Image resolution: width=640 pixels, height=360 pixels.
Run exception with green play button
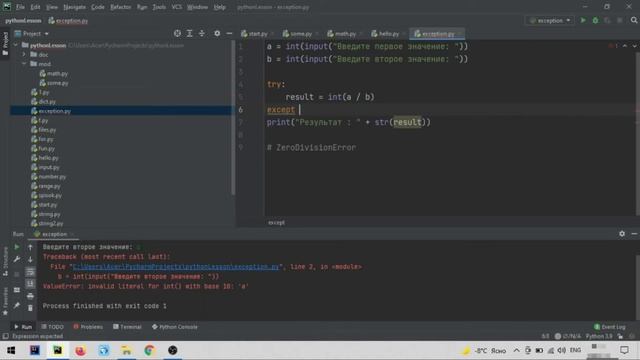[583, 20]
